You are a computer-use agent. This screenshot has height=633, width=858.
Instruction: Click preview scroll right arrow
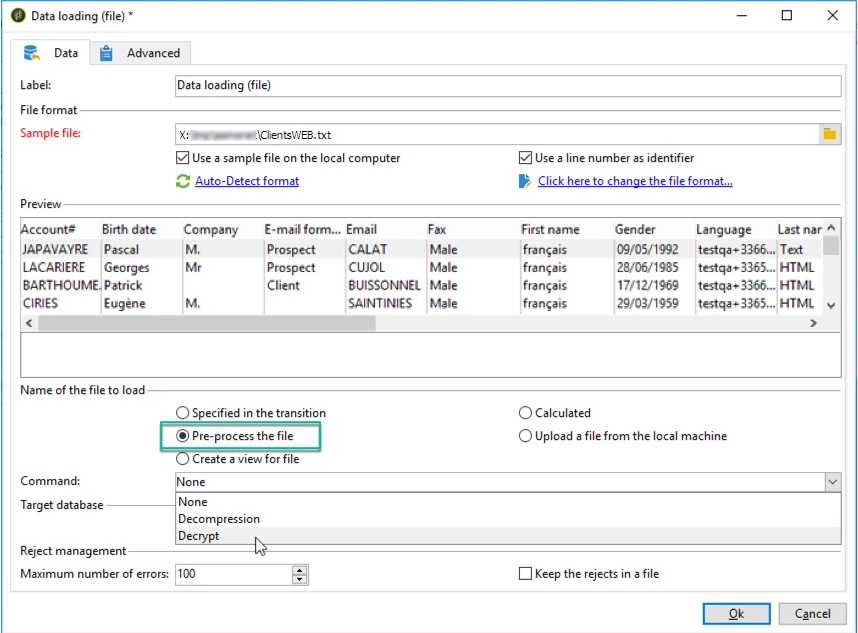tap(813, 323)
